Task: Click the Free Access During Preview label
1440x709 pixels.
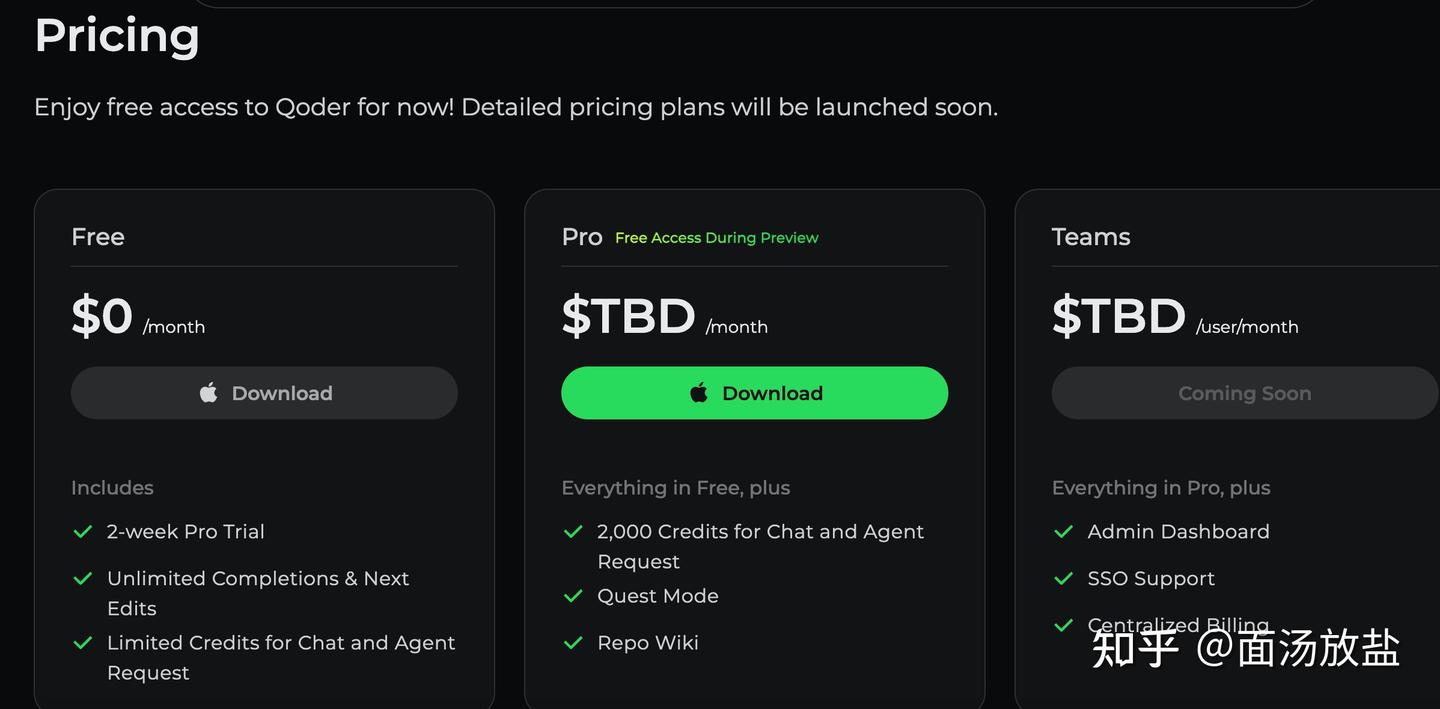Action: click(716, 238)
